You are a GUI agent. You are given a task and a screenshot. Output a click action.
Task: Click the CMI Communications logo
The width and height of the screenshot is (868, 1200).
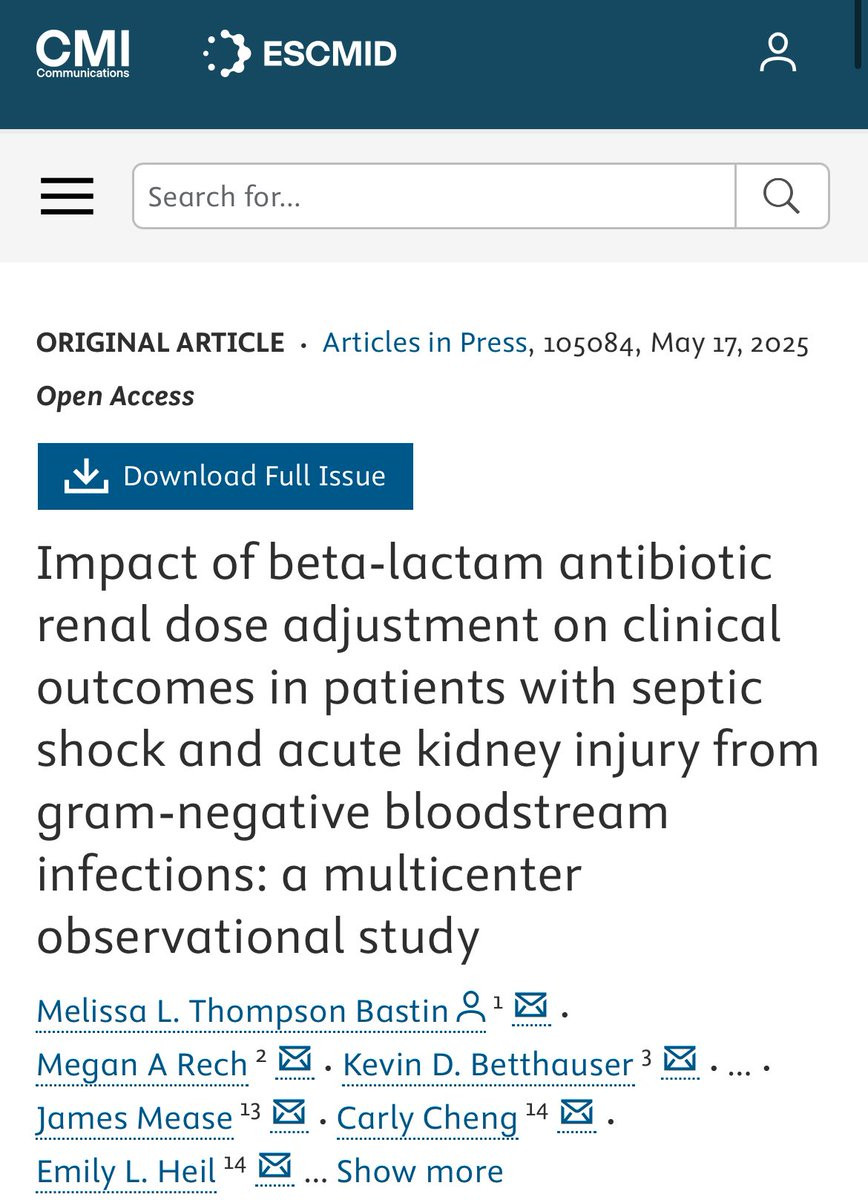tap(83, 54)
